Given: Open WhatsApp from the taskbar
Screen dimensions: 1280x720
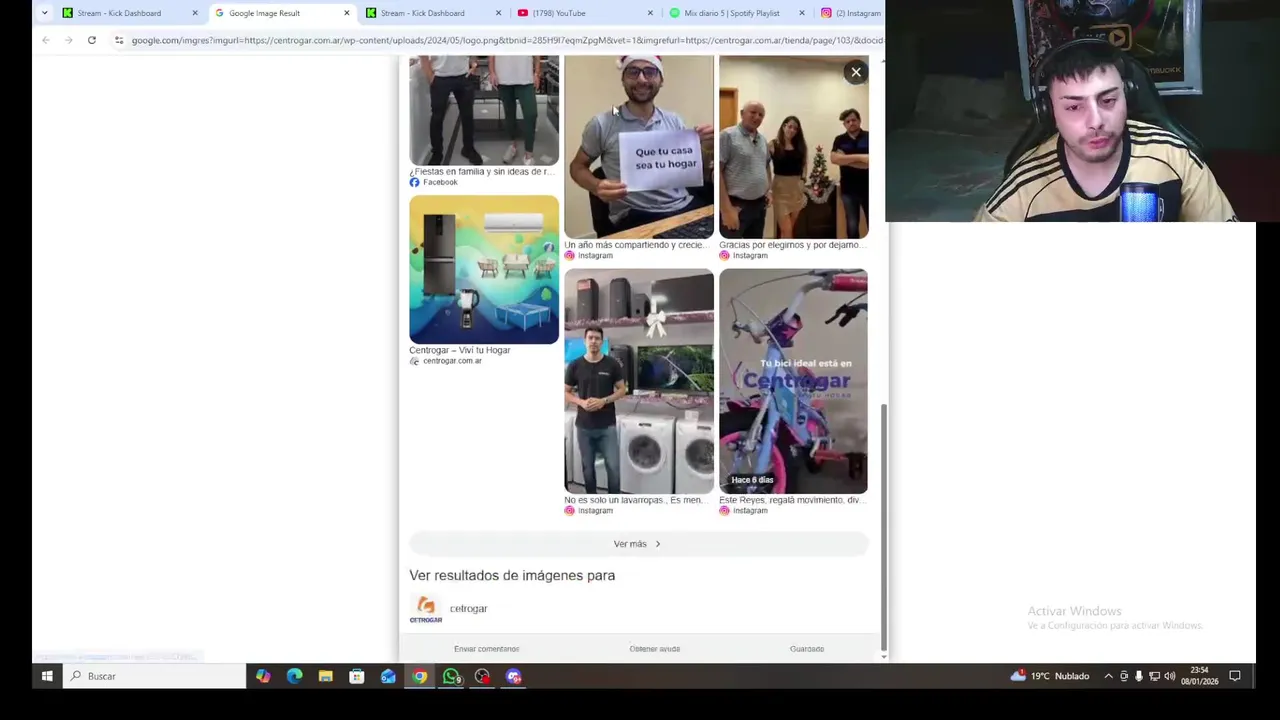Looking at the screenshot, I should tap(451, 676).
